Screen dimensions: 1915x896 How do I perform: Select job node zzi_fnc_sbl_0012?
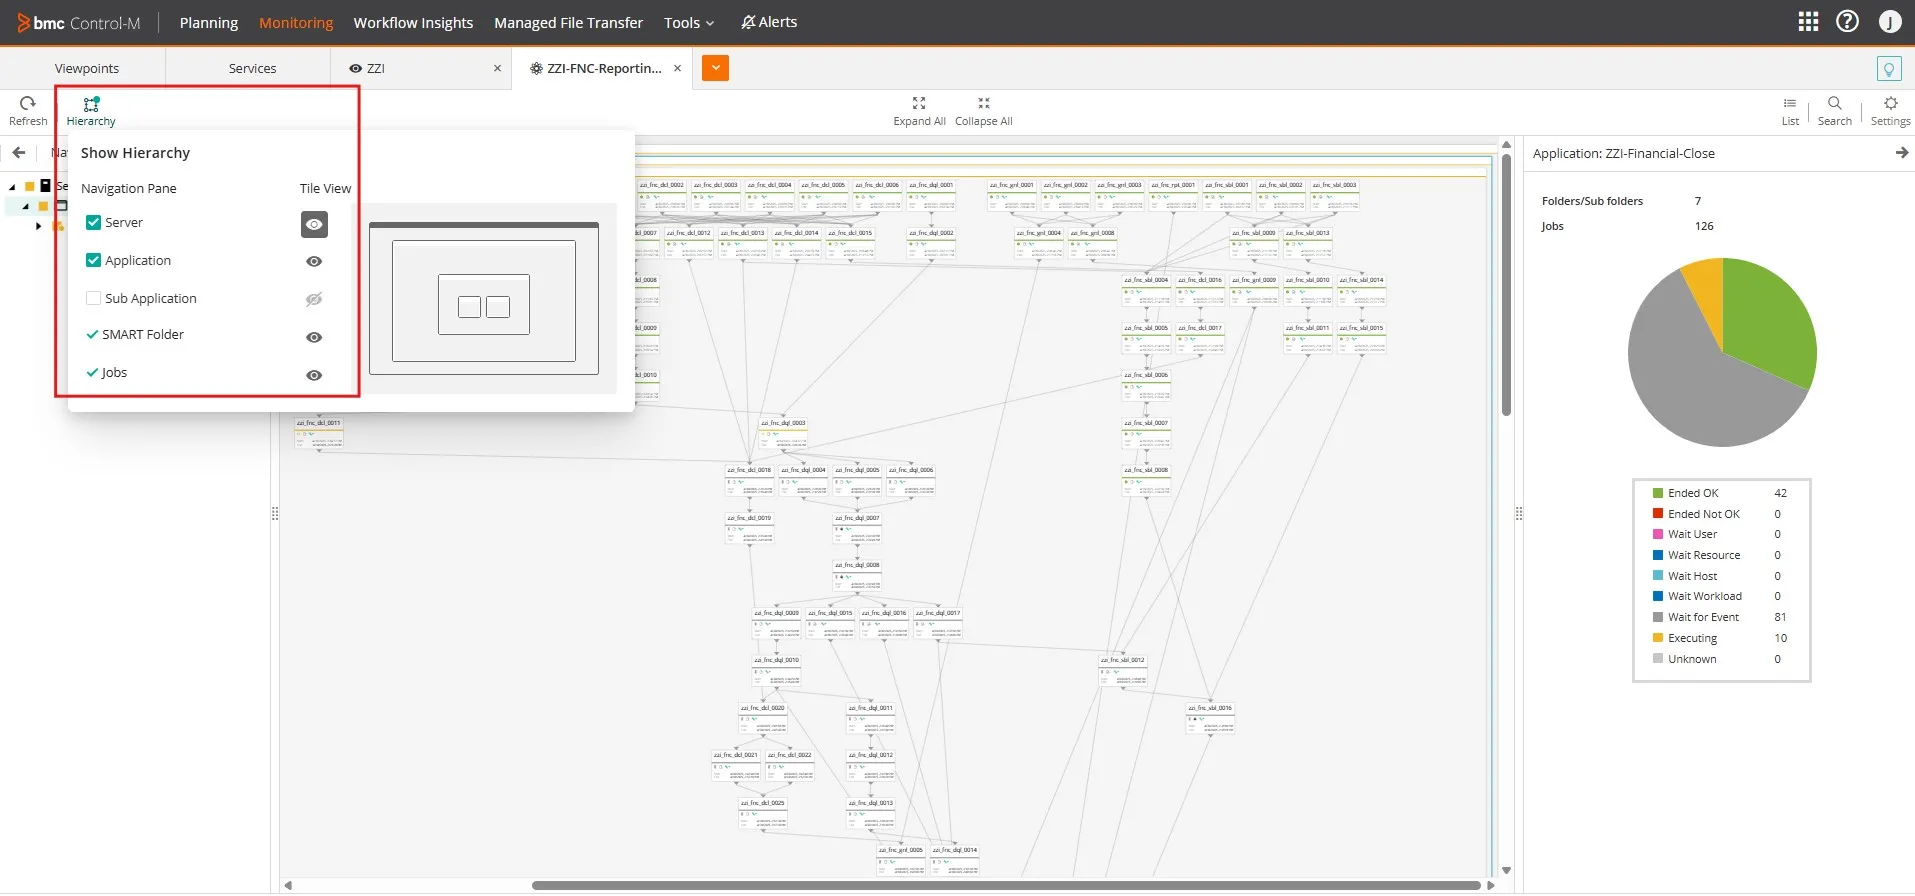click(1124, 672)
